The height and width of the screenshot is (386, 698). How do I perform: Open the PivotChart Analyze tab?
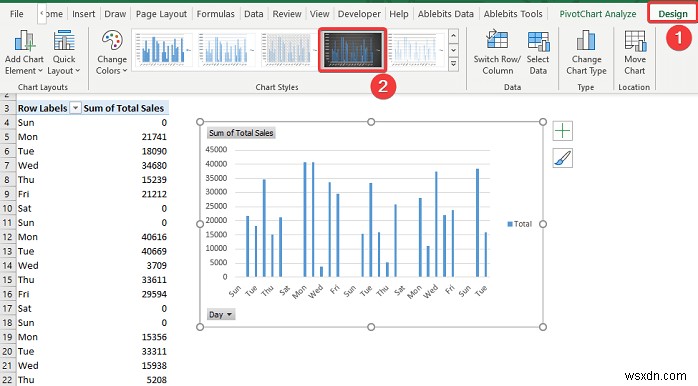(x=597, y=14)
